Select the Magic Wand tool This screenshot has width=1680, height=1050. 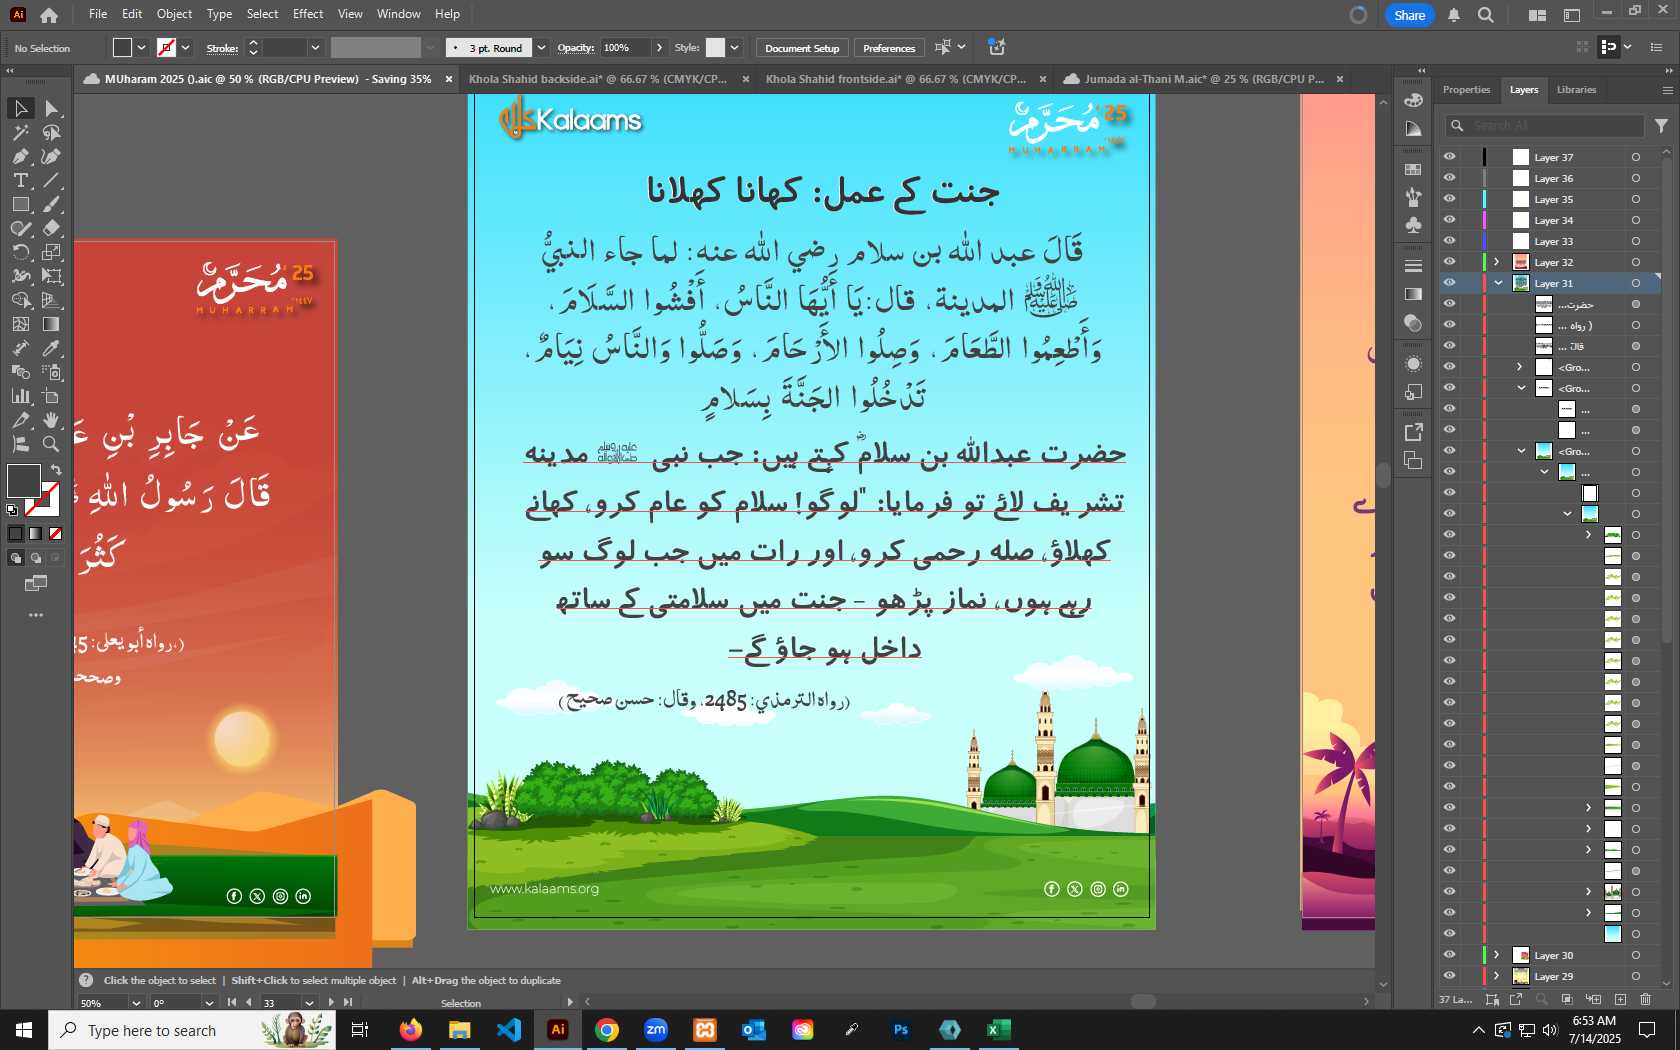point(20,132)
